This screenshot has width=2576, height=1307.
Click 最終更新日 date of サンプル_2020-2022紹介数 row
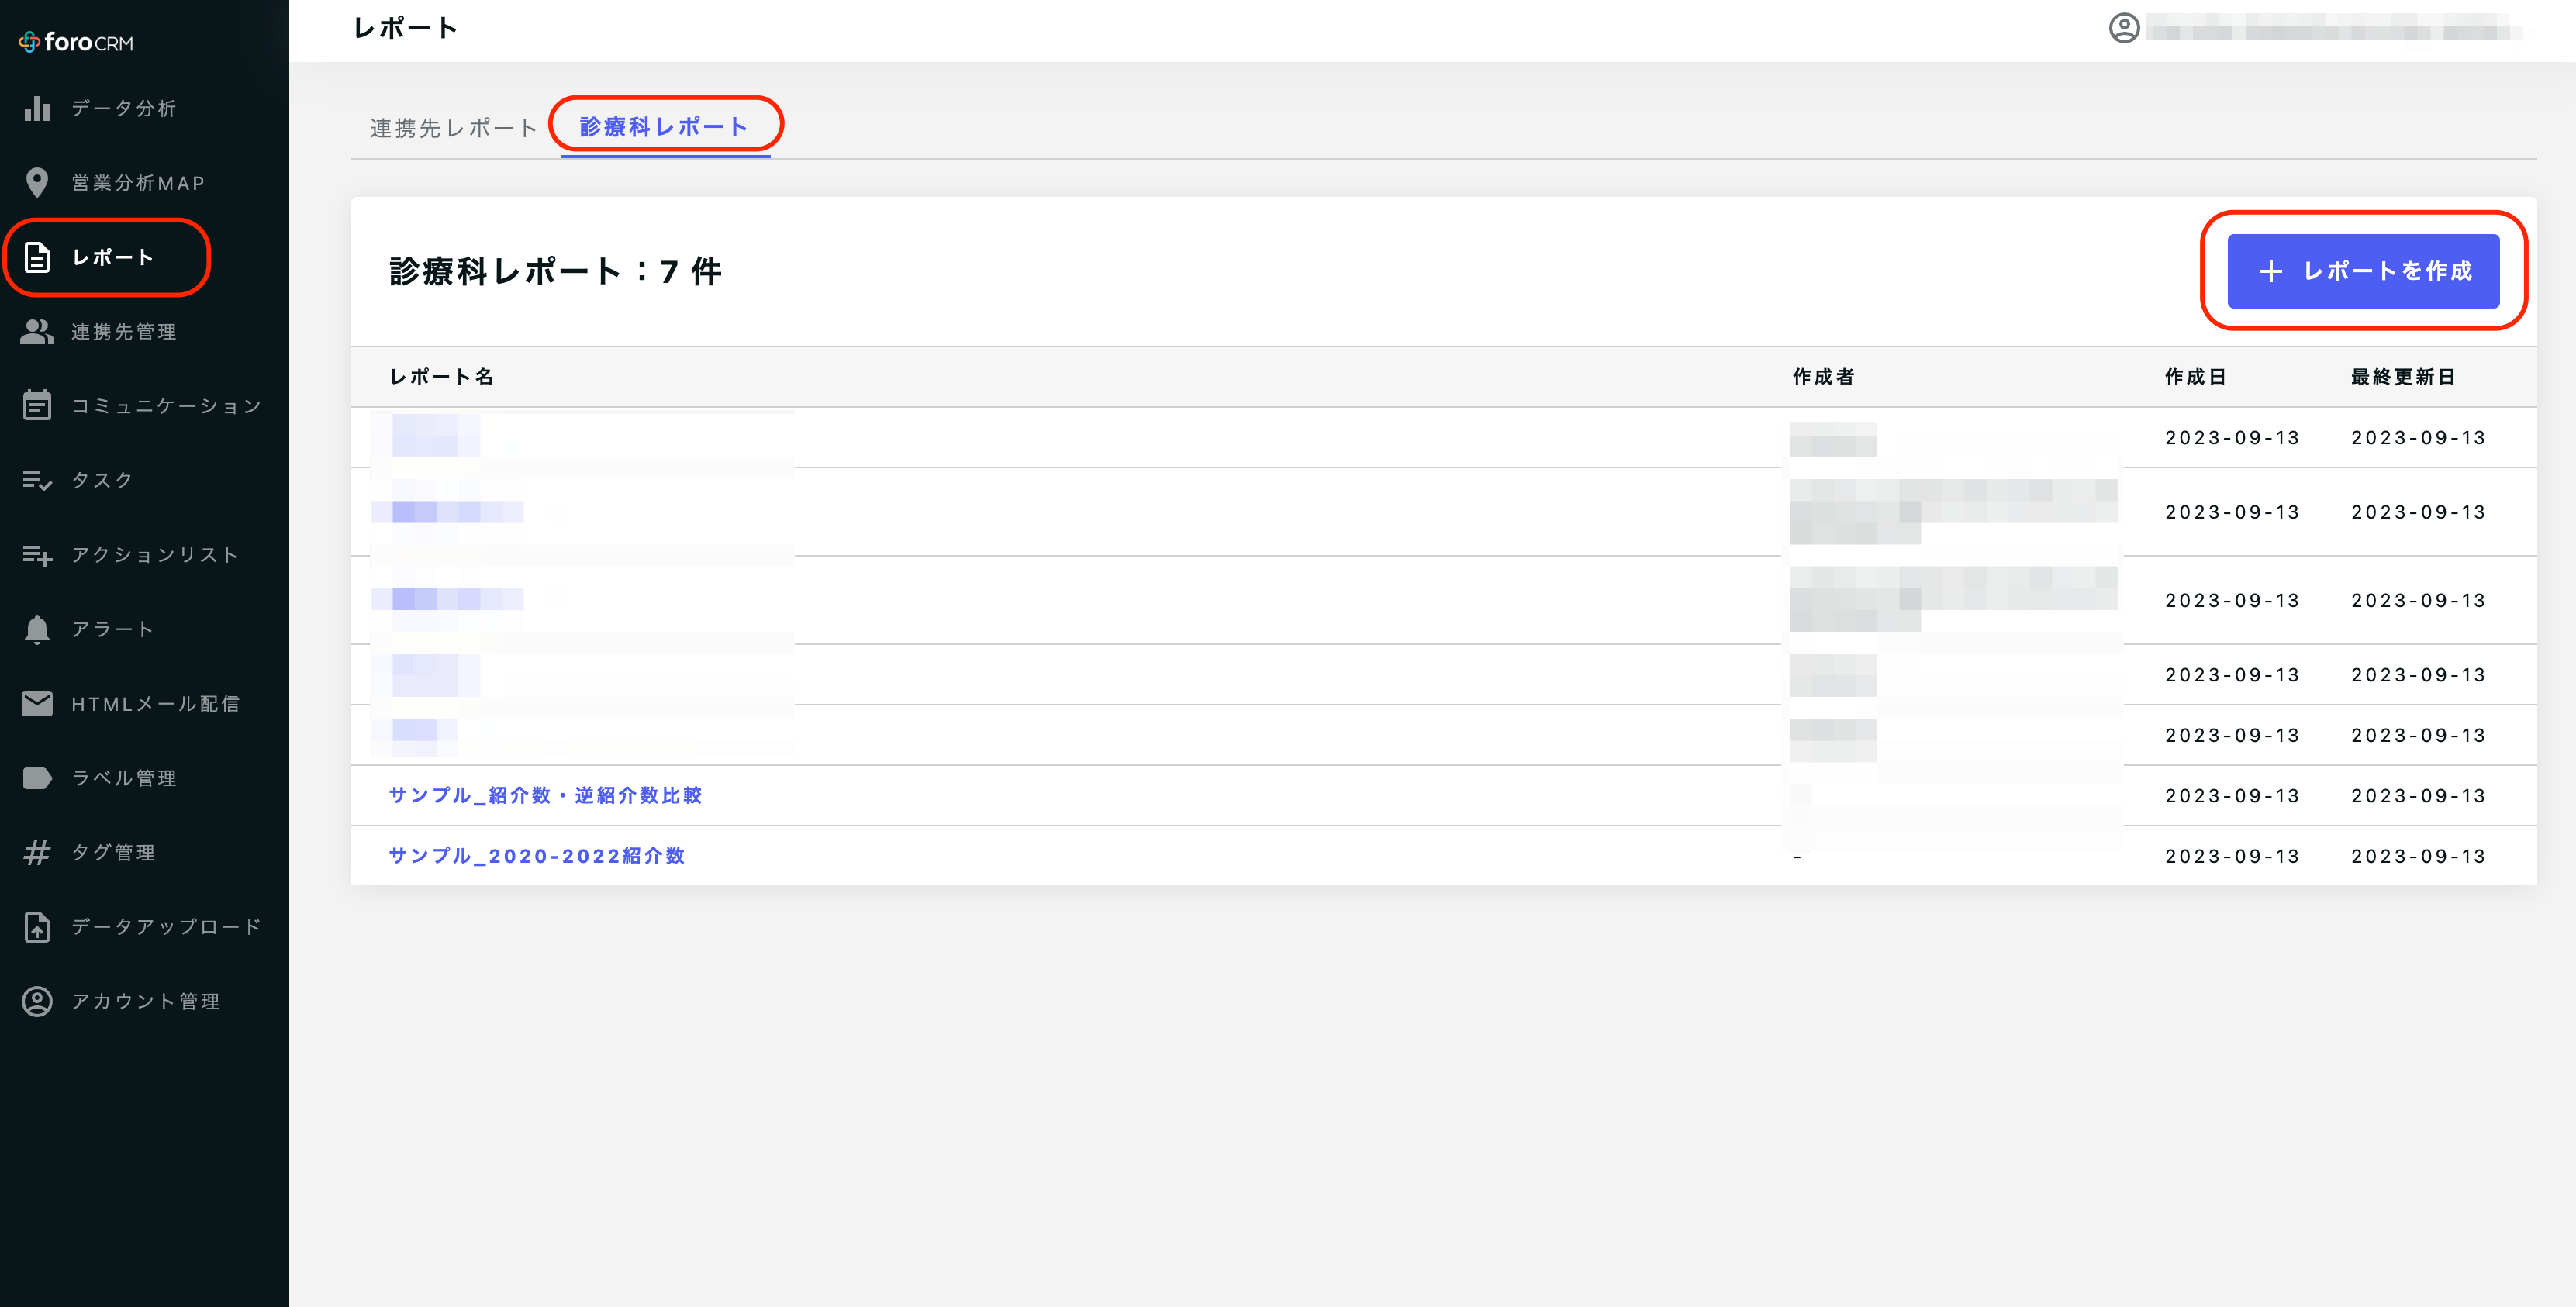pos(2418,856)
